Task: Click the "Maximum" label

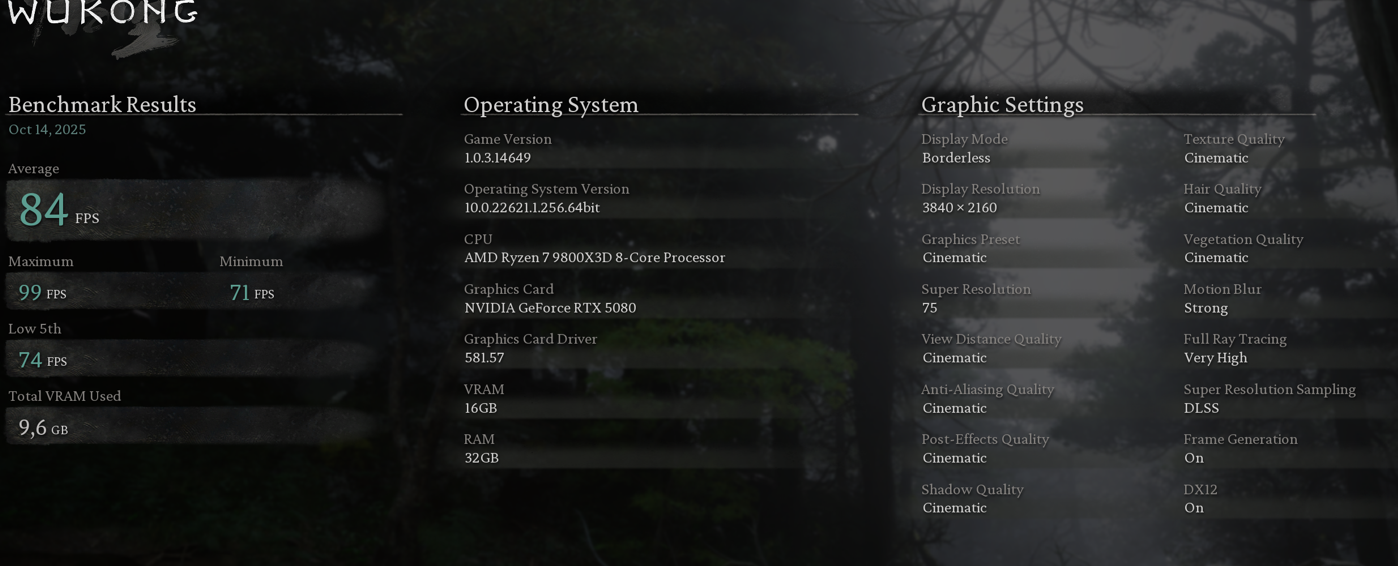Action: 41,261
